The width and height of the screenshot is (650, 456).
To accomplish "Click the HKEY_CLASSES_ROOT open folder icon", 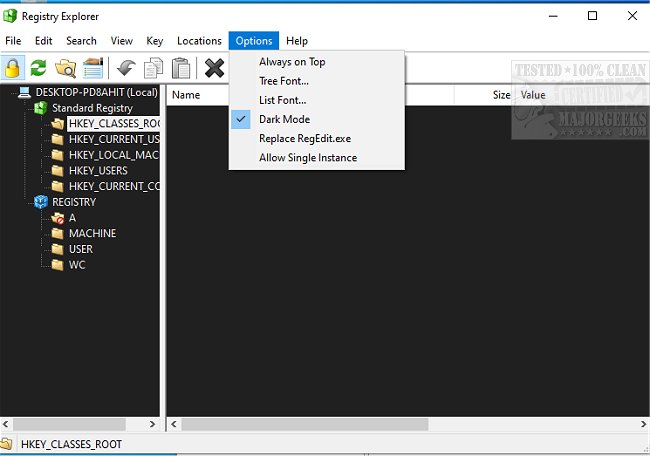I will pos(57,124).
